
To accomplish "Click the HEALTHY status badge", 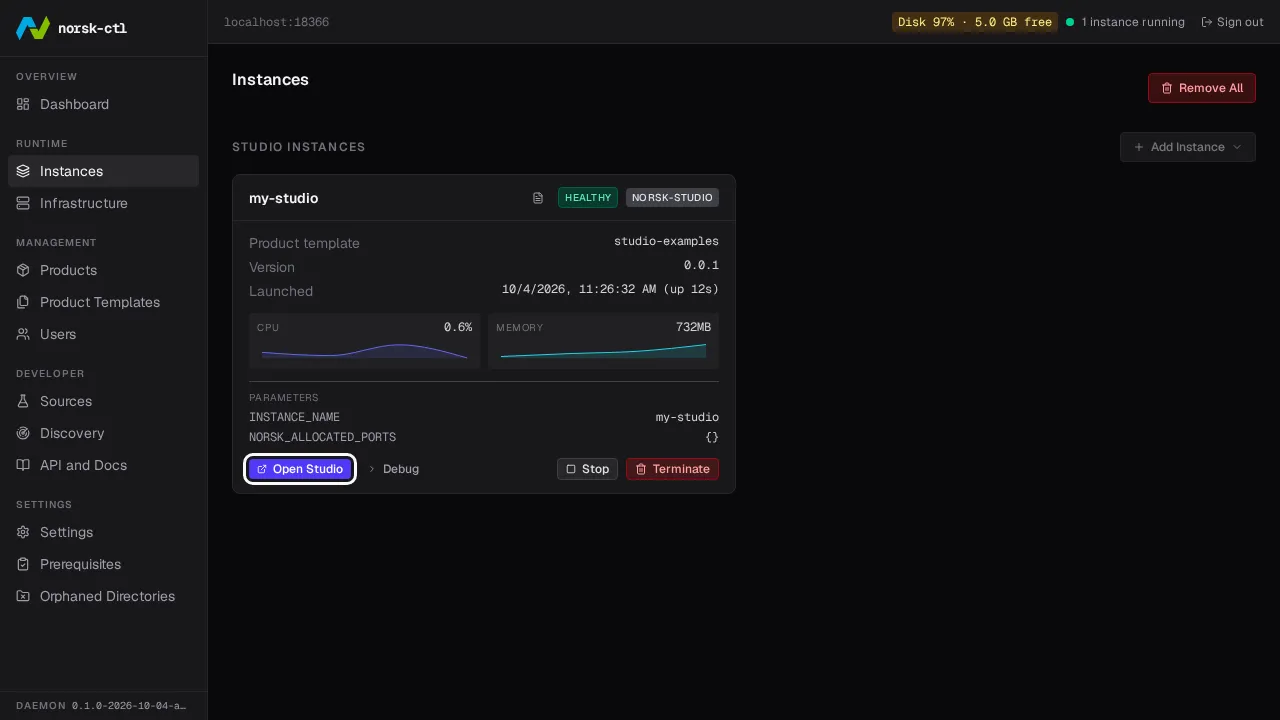I will [x=588, y=198].
